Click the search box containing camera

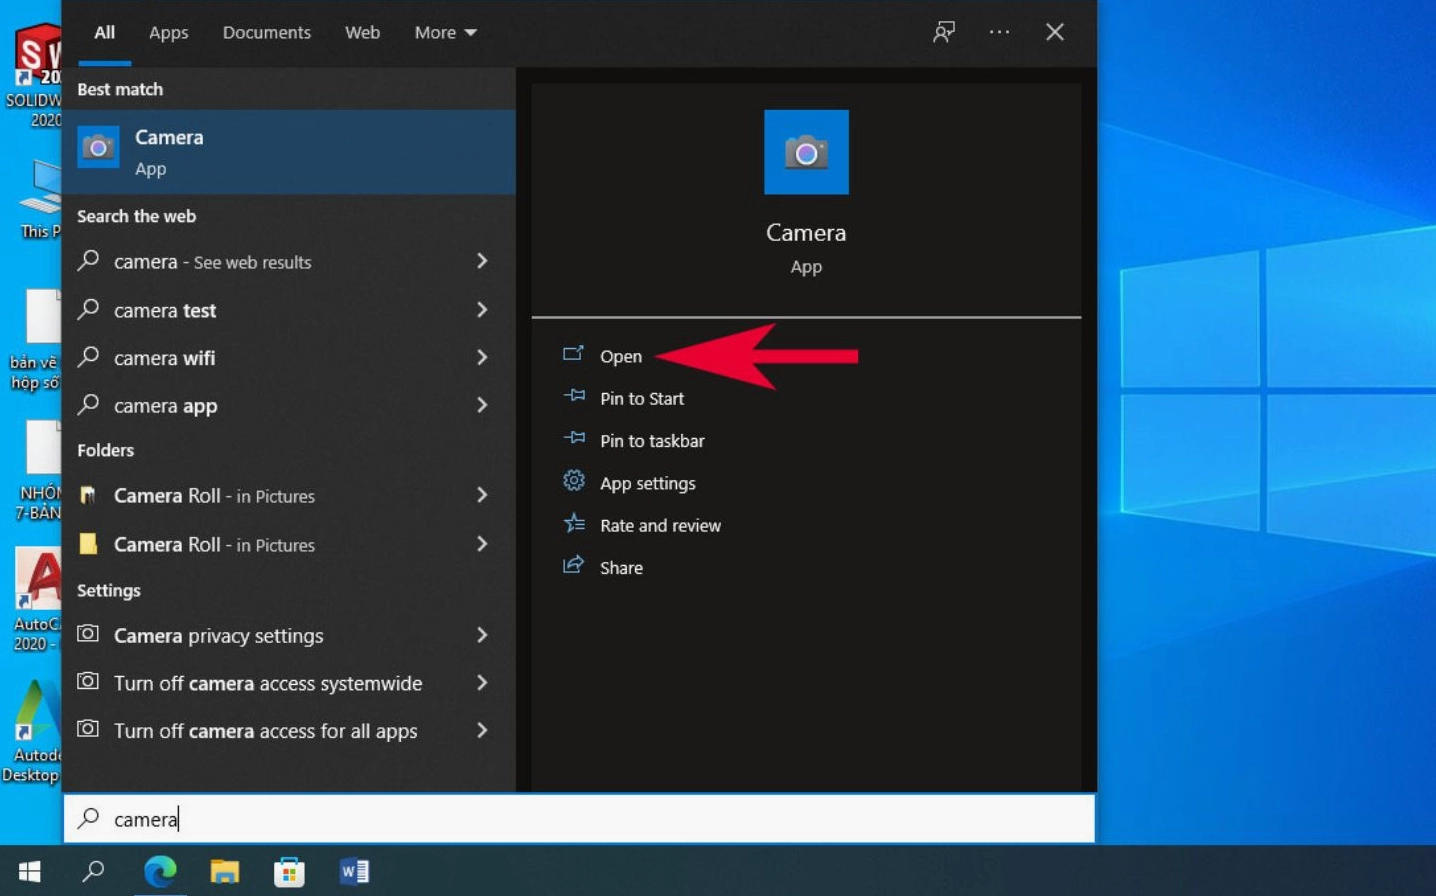(x=580, y=819)
